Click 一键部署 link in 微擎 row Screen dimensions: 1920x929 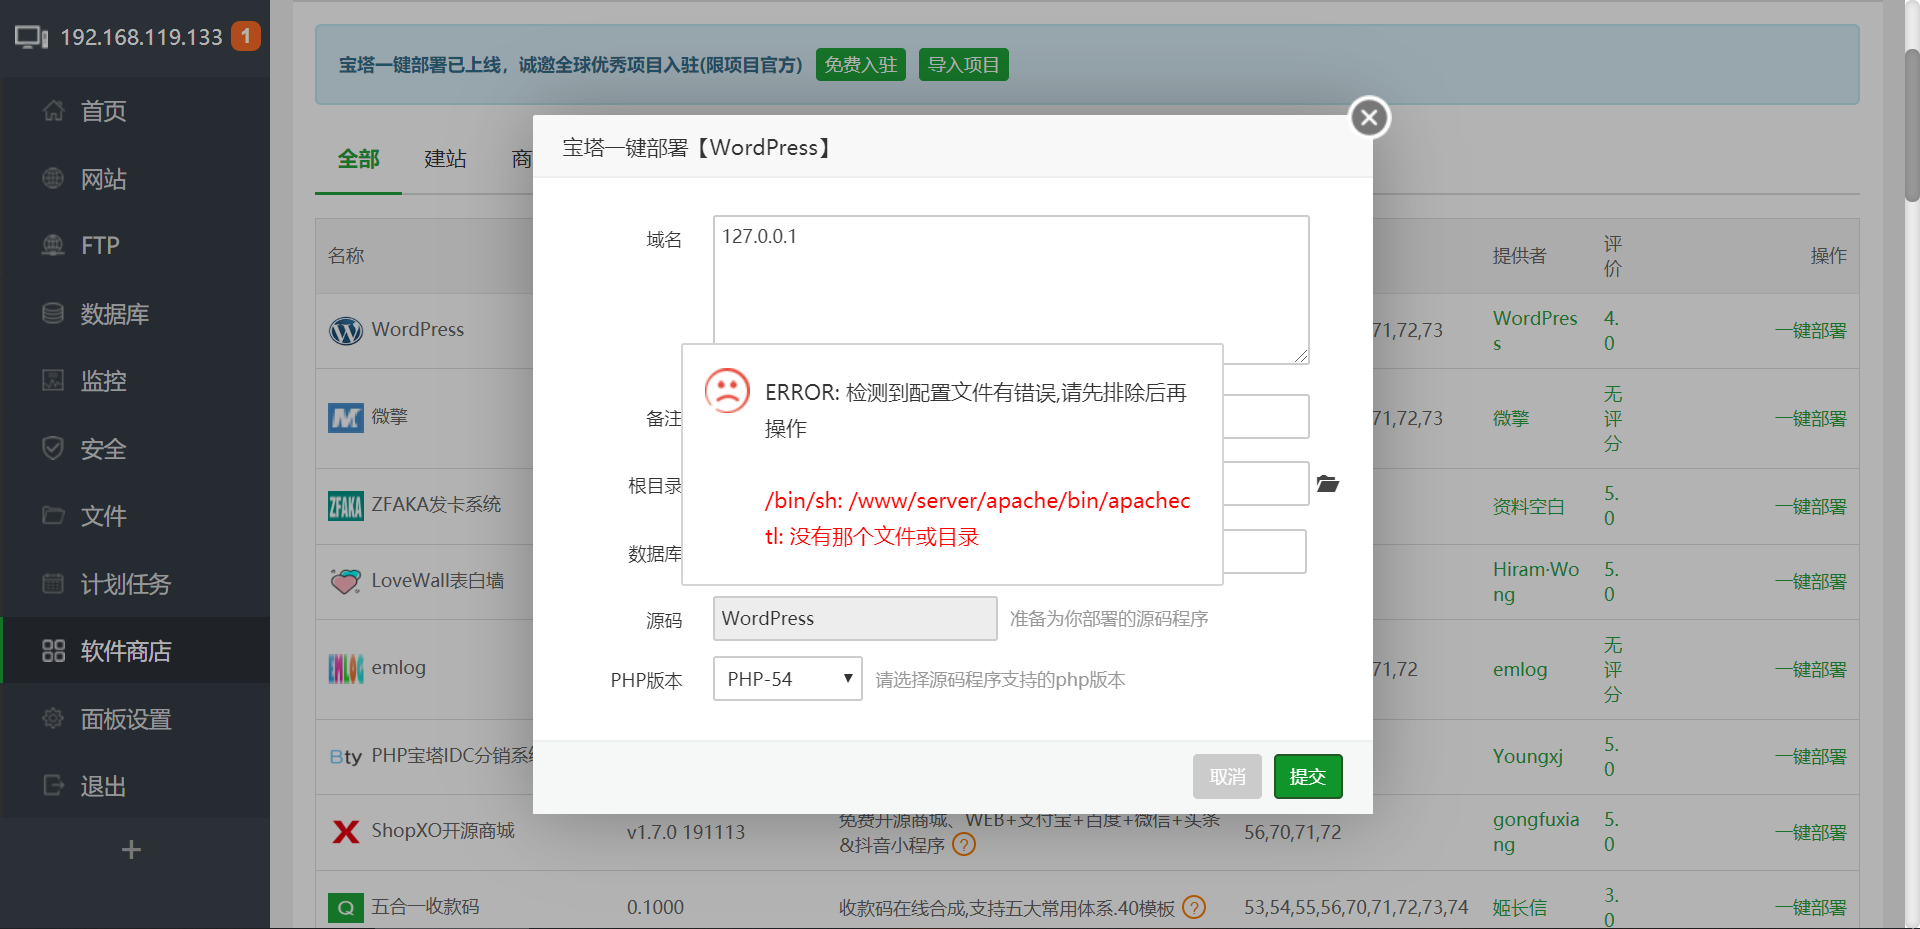point(1811,419)
